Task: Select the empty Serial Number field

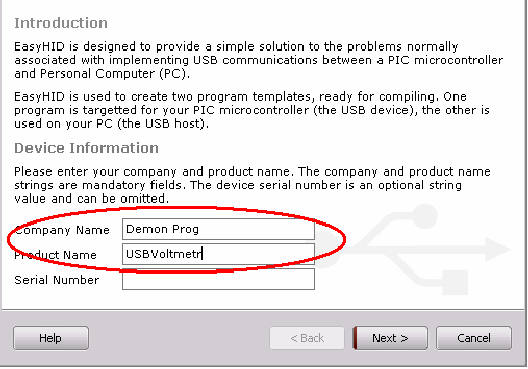Action: click(218, 279)
